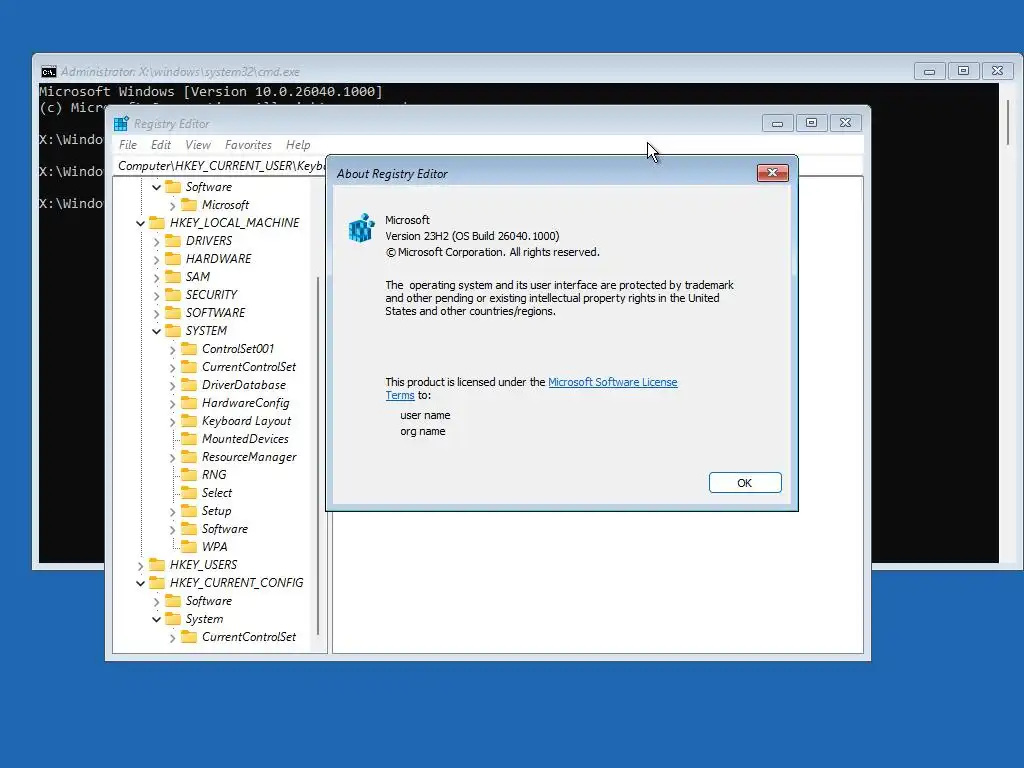
Task: Select the SECURITY folder icon
Action: (x=172, y=295)
